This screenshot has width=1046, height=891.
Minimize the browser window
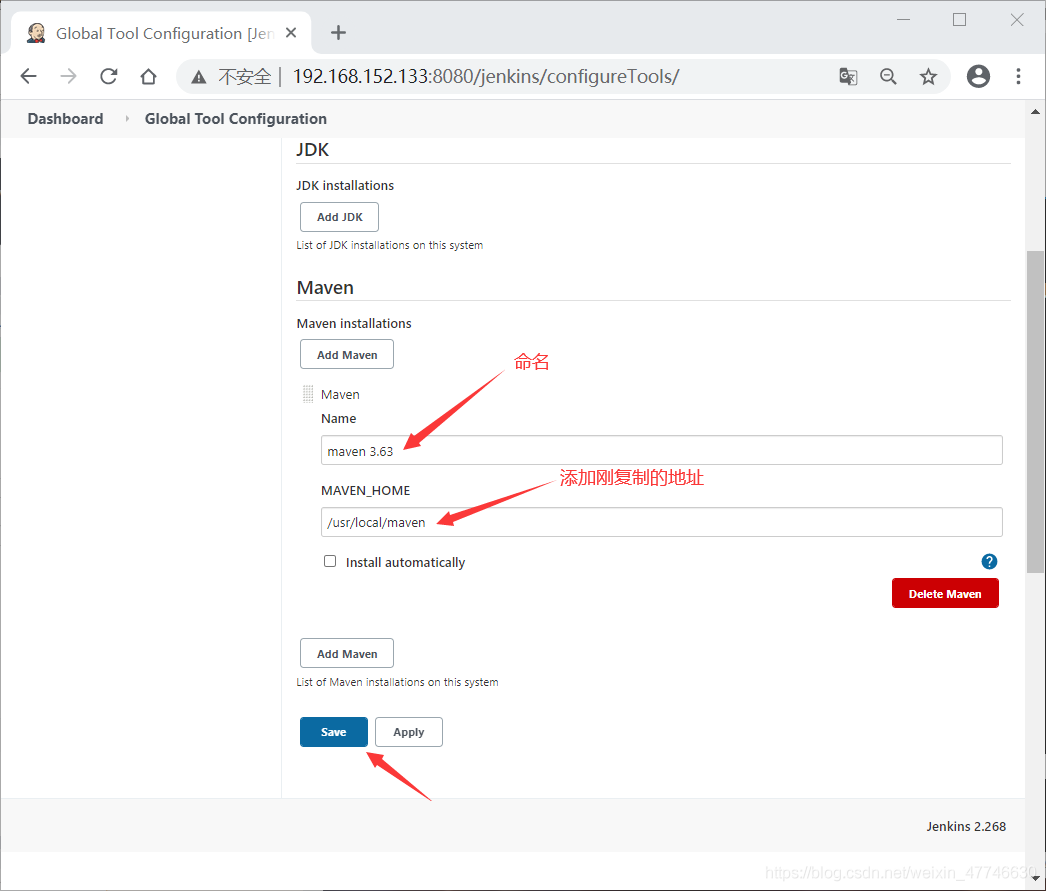coord(903,20)
